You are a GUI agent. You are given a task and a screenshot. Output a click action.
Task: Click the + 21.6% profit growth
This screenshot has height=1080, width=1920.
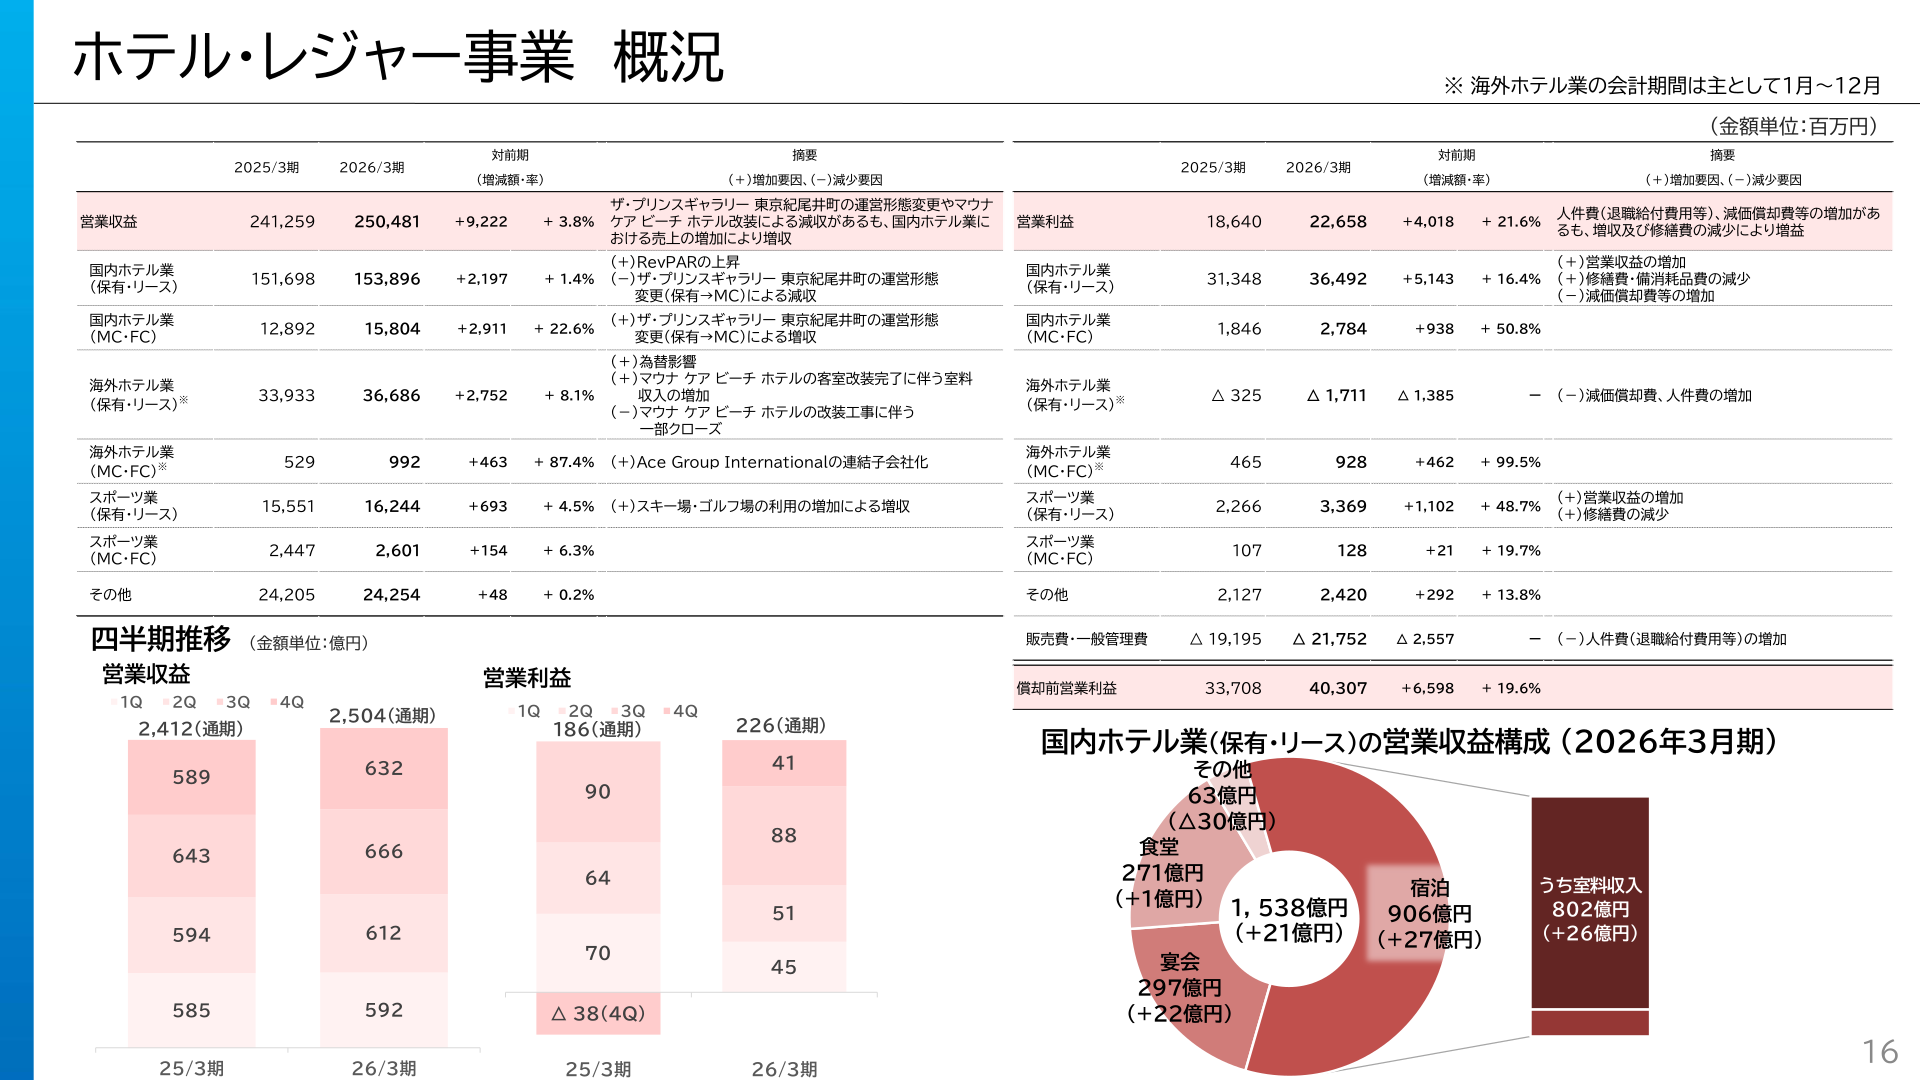pos(1511,221)
